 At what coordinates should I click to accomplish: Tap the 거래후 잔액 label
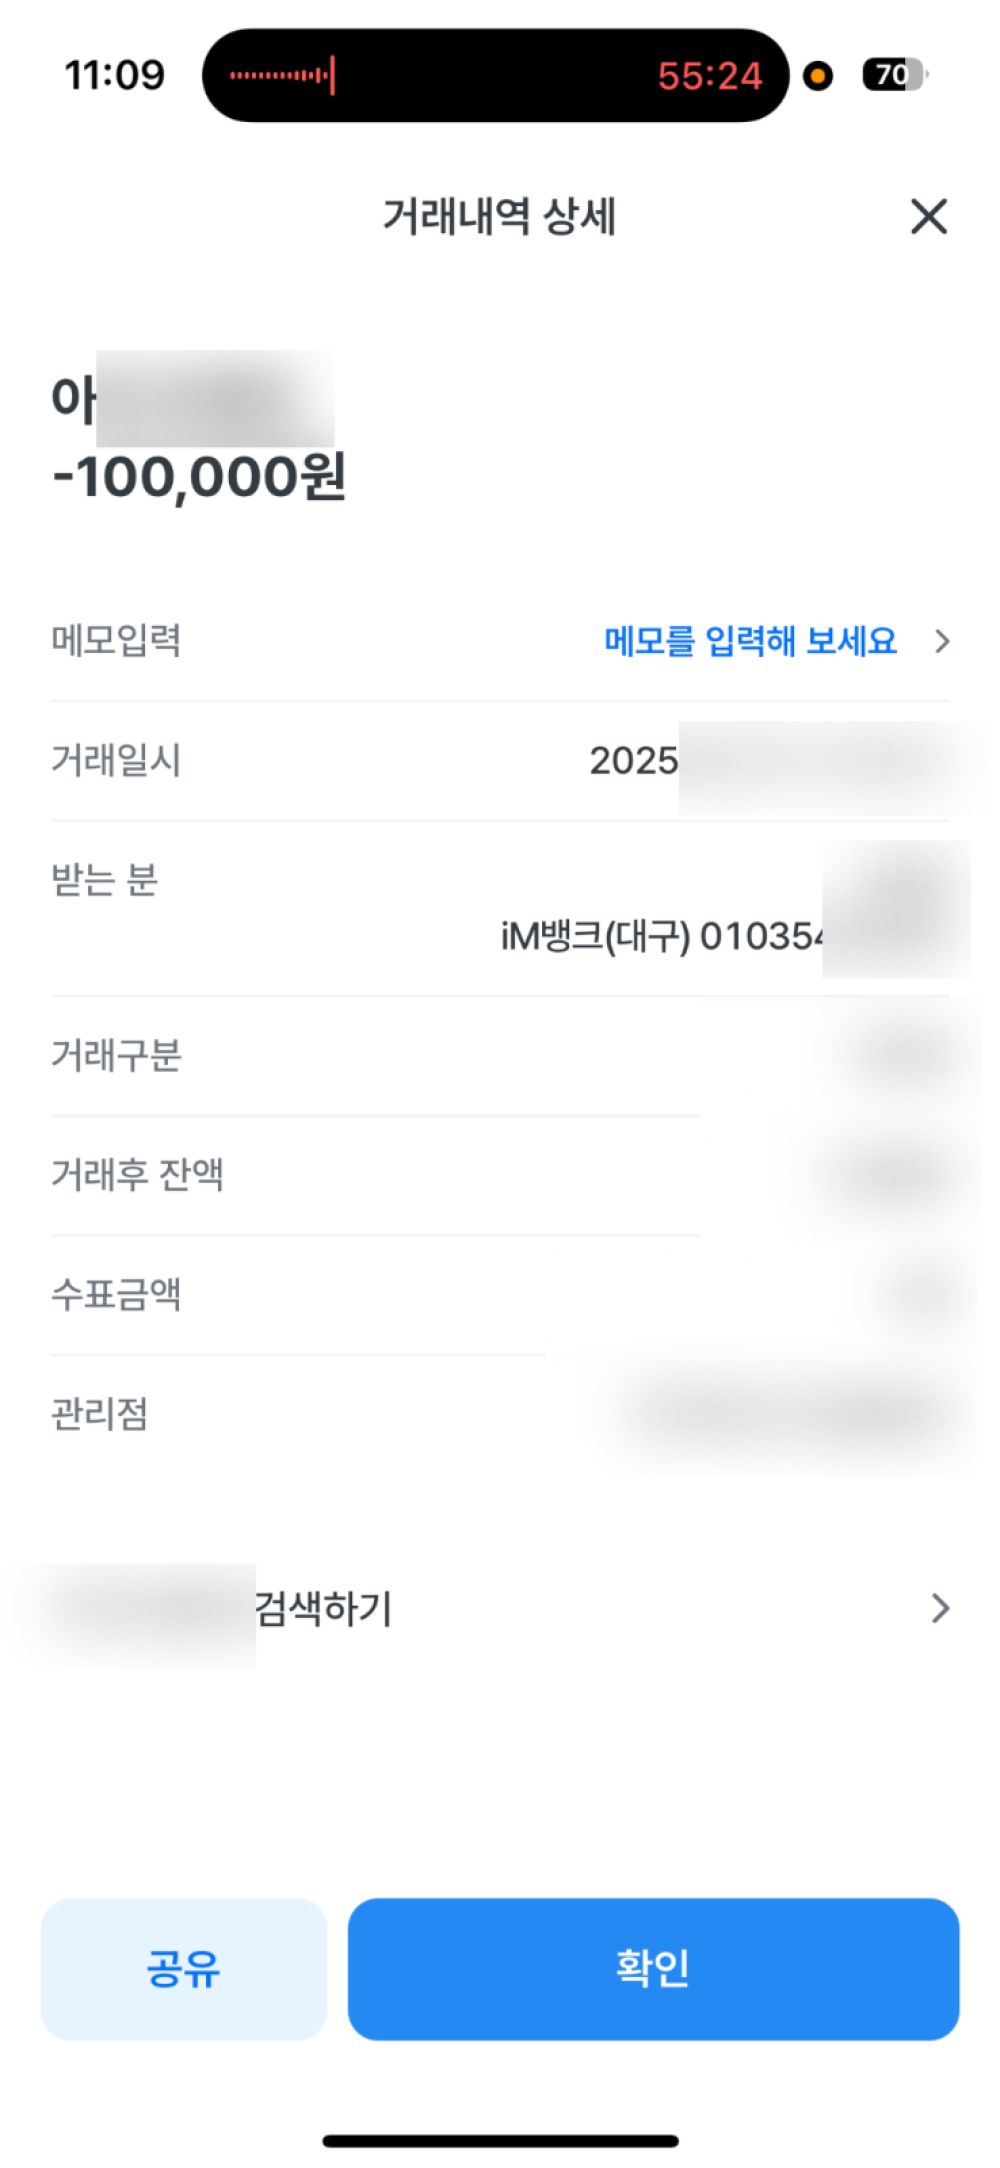[x=137, y=1175]
